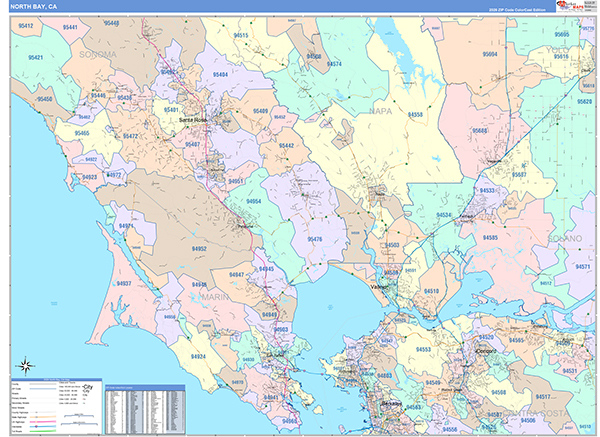Click ZIP code 94585 label

[489, 238]
